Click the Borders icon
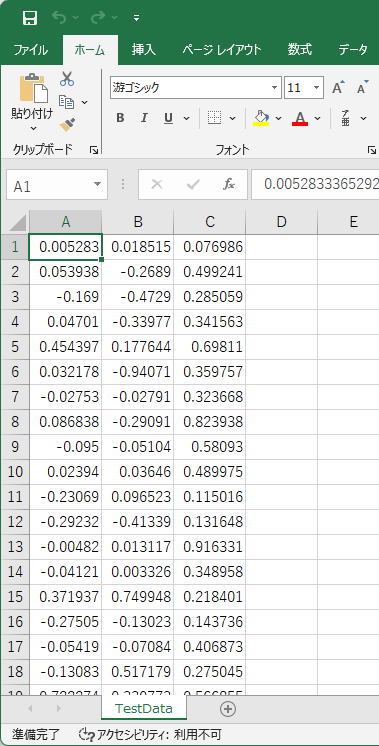The height and width of the screenshot is (746, 379). click(x=215, y=118)
